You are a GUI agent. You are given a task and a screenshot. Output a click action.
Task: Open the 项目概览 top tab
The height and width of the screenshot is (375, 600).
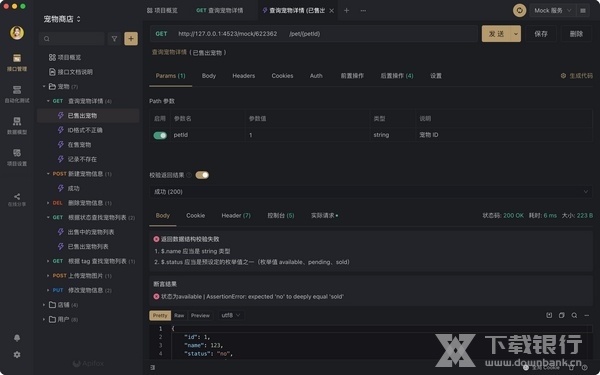(x=162, y=10)
